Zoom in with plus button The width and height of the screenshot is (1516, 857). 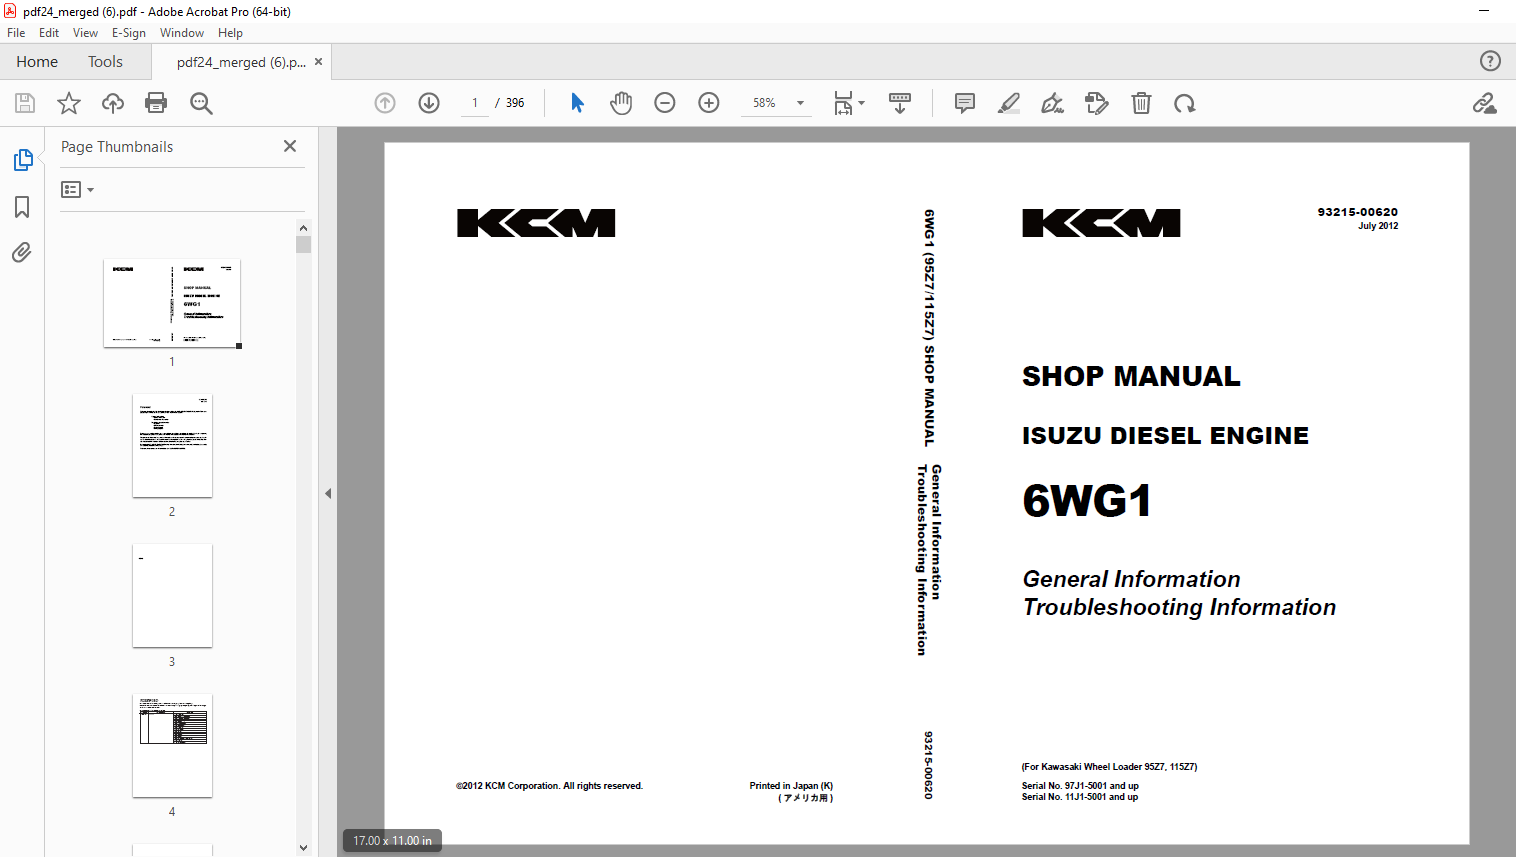click(x=709, y=103)
